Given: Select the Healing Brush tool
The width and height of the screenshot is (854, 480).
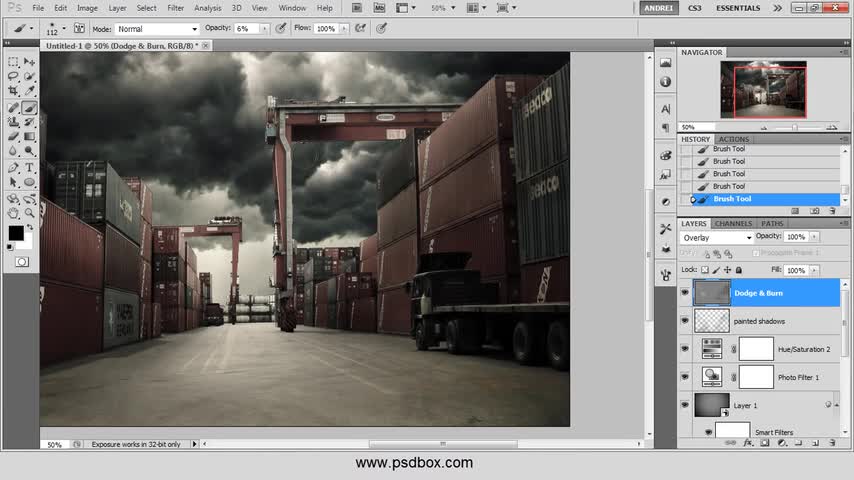Looking at the screenshot, I should pos(13,108).
